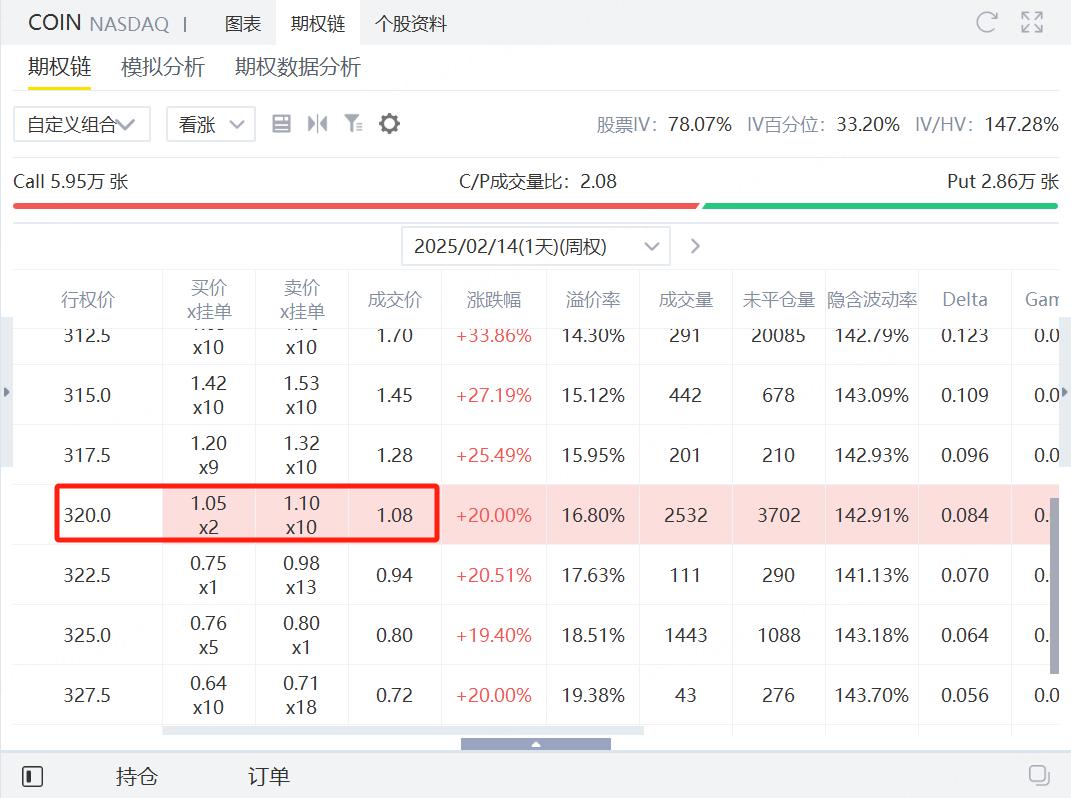Click bid price 1.05 x2 cell
This screenshot has height=798, width=1071.
(x=209, y=515)
